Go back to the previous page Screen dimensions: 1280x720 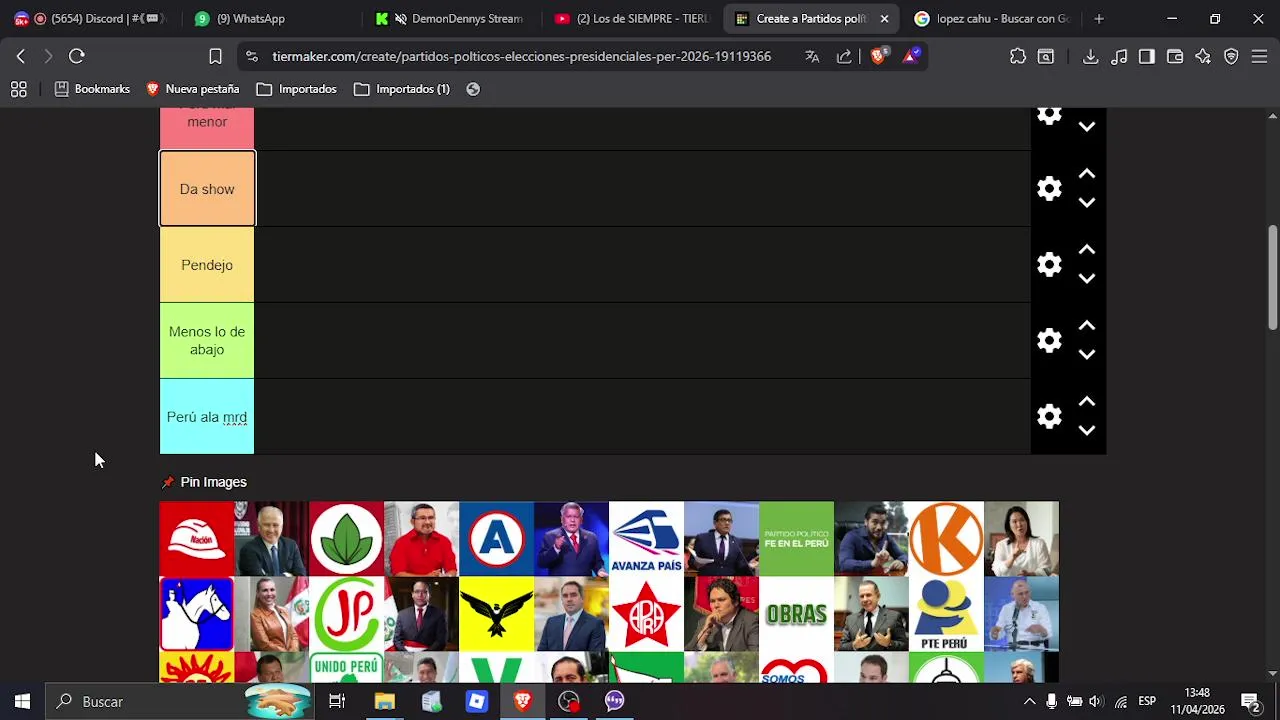(x=21, y=56)
